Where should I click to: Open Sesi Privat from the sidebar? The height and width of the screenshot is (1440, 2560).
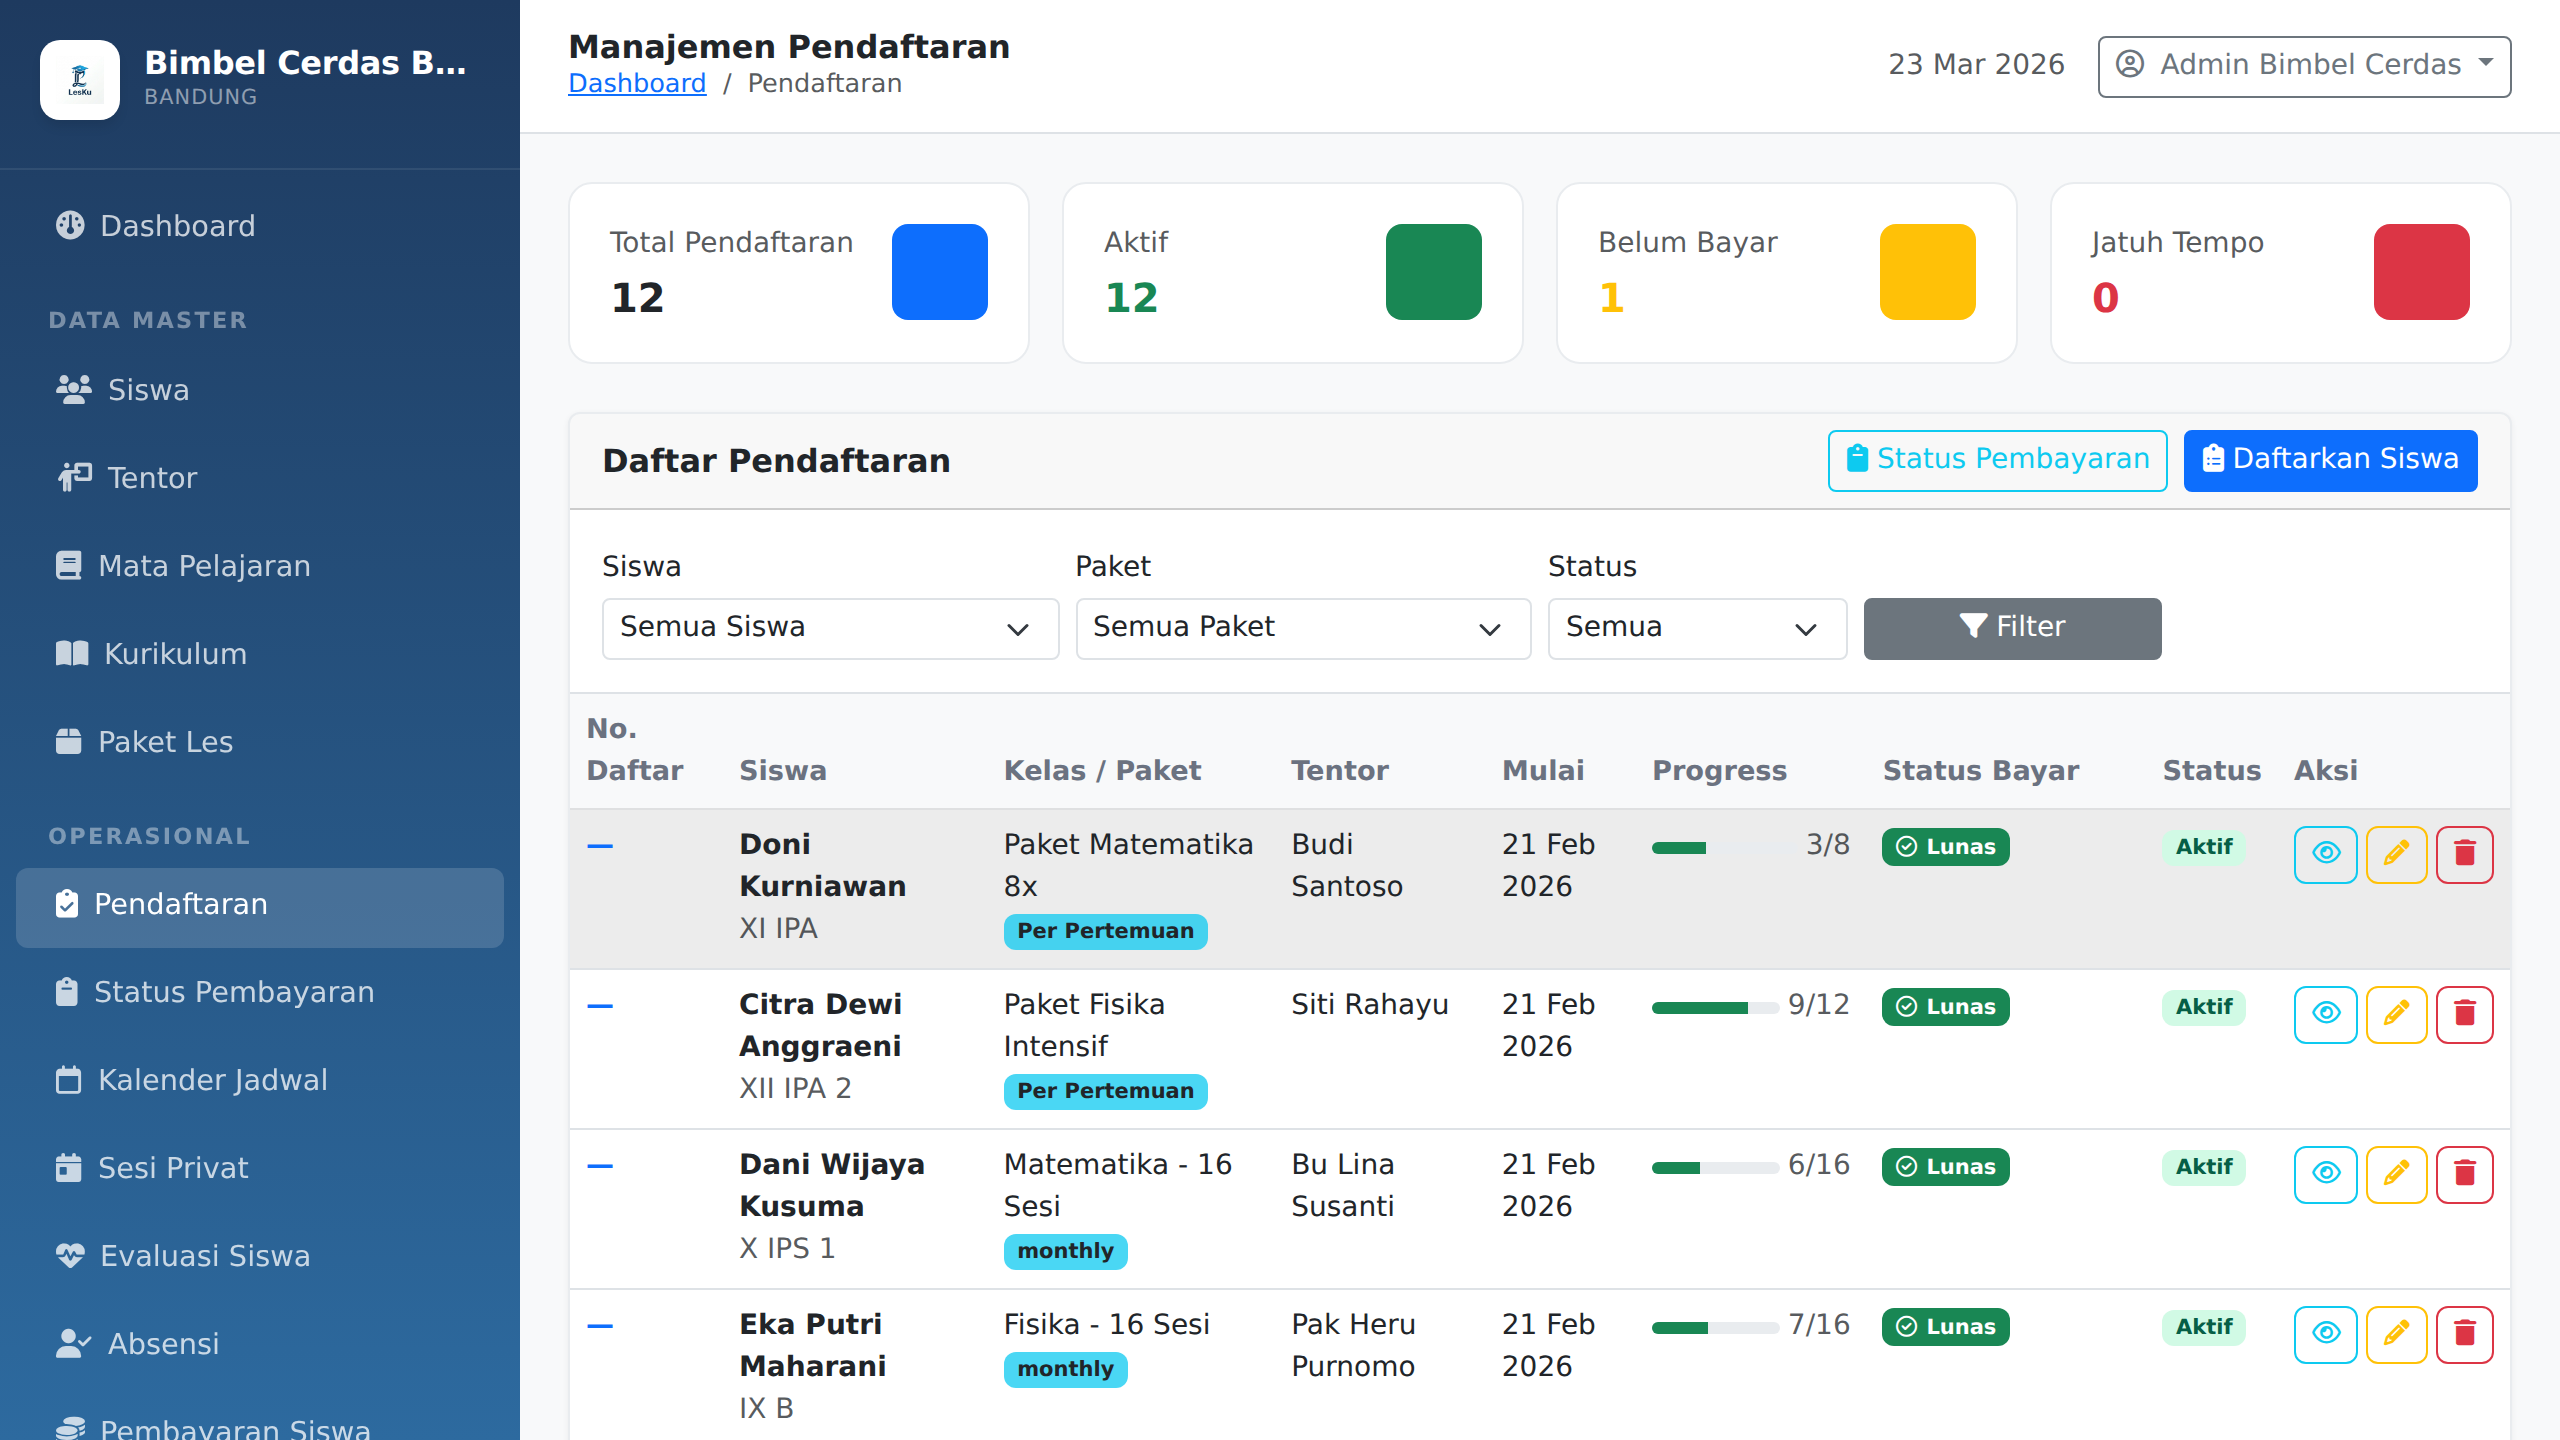[x=172, y=1168]
